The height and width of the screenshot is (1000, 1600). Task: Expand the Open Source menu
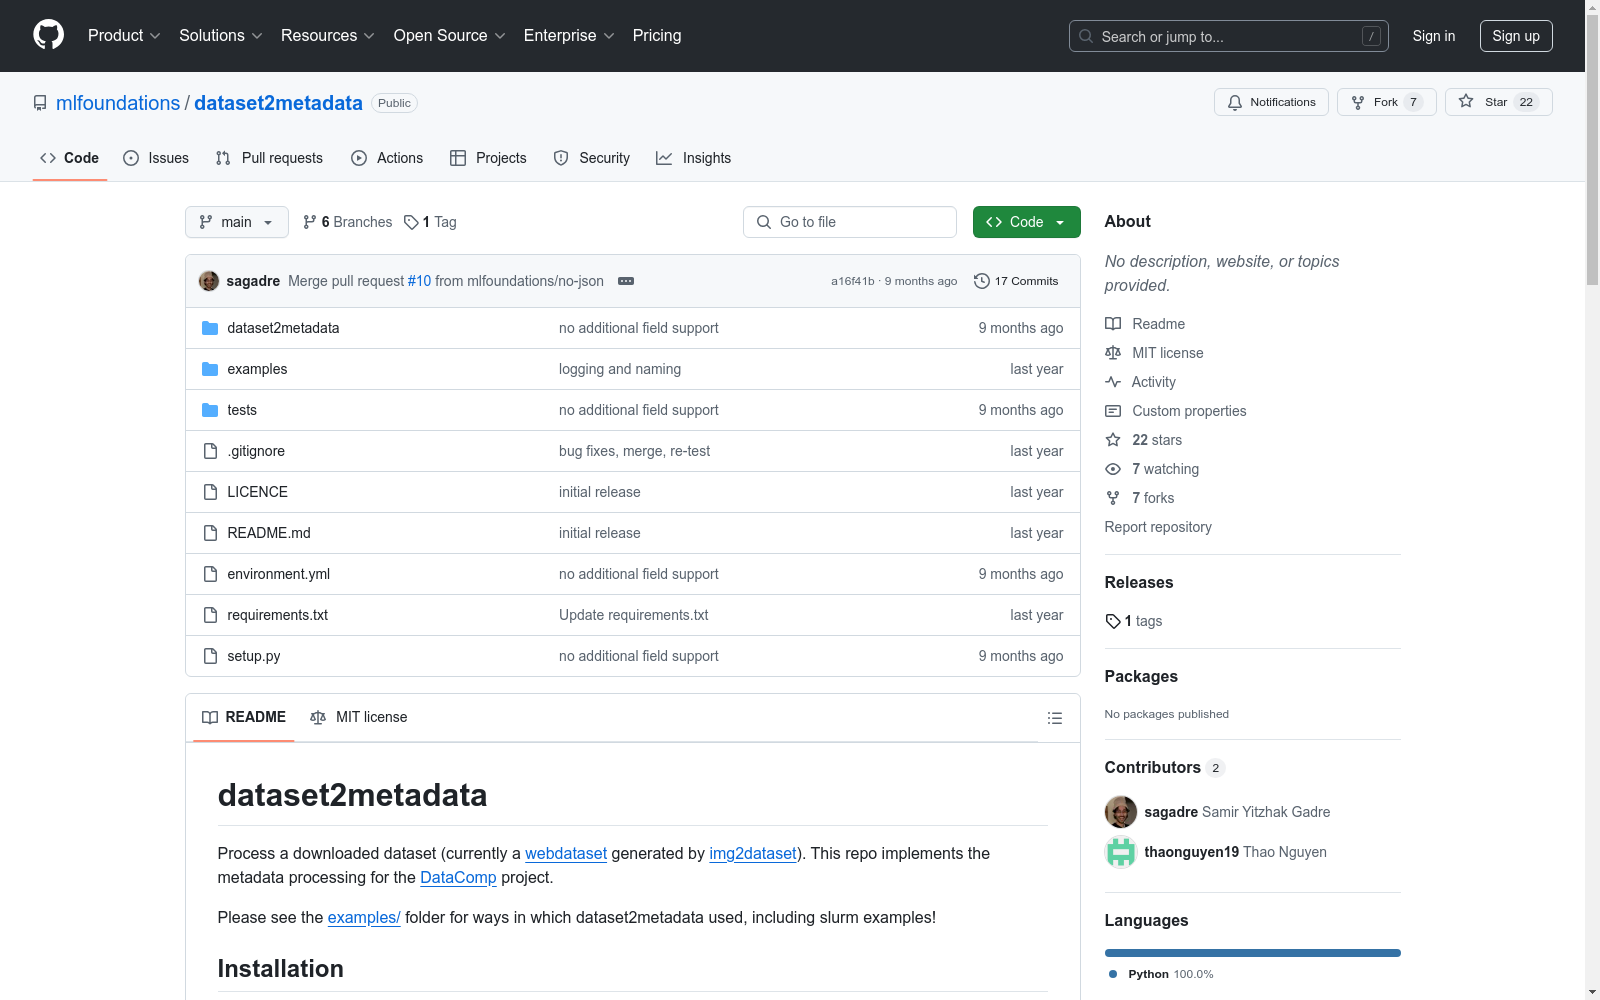coord(450,35)
